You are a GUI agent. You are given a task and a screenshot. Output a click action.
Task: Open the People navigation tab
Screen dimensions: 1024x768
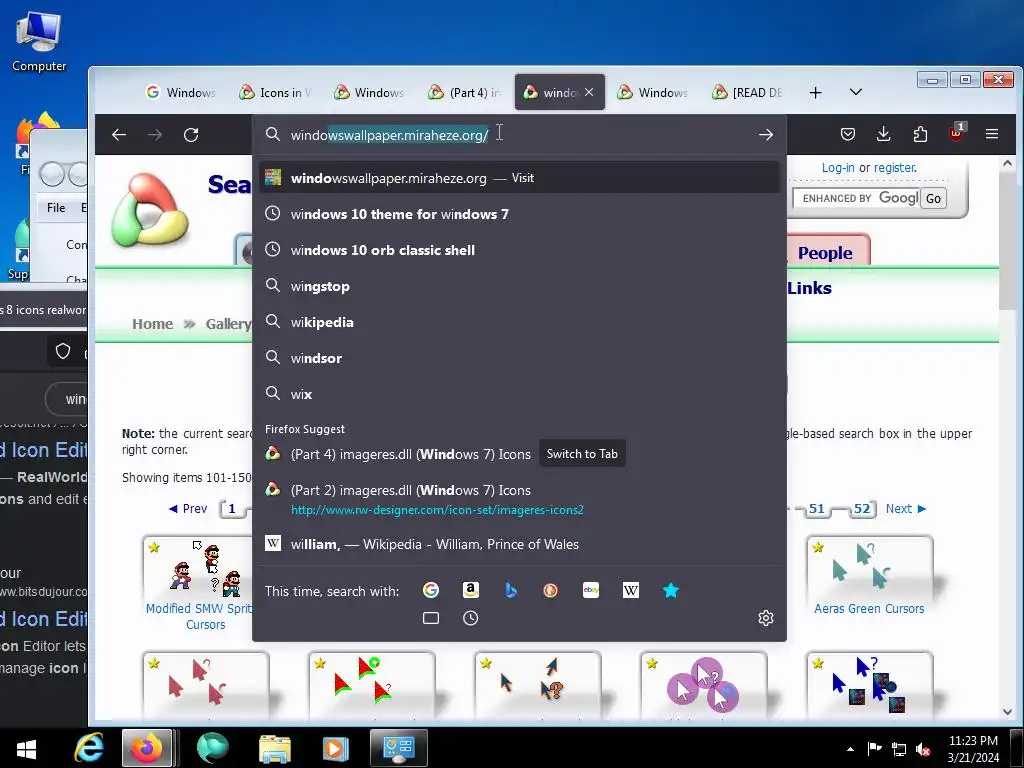(825, 253)
